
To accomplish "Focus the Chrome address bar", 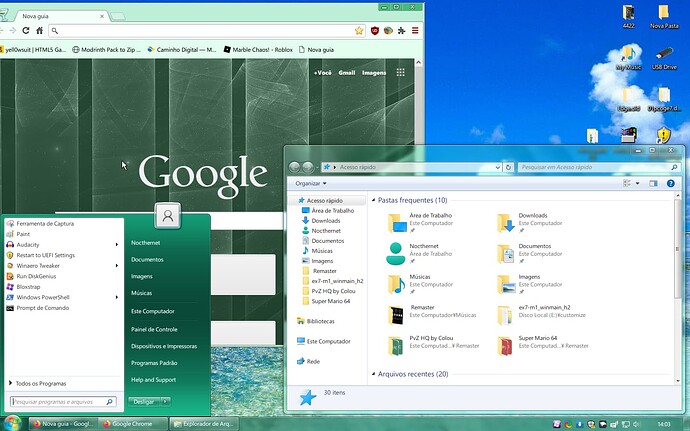I will coord(207,30).
